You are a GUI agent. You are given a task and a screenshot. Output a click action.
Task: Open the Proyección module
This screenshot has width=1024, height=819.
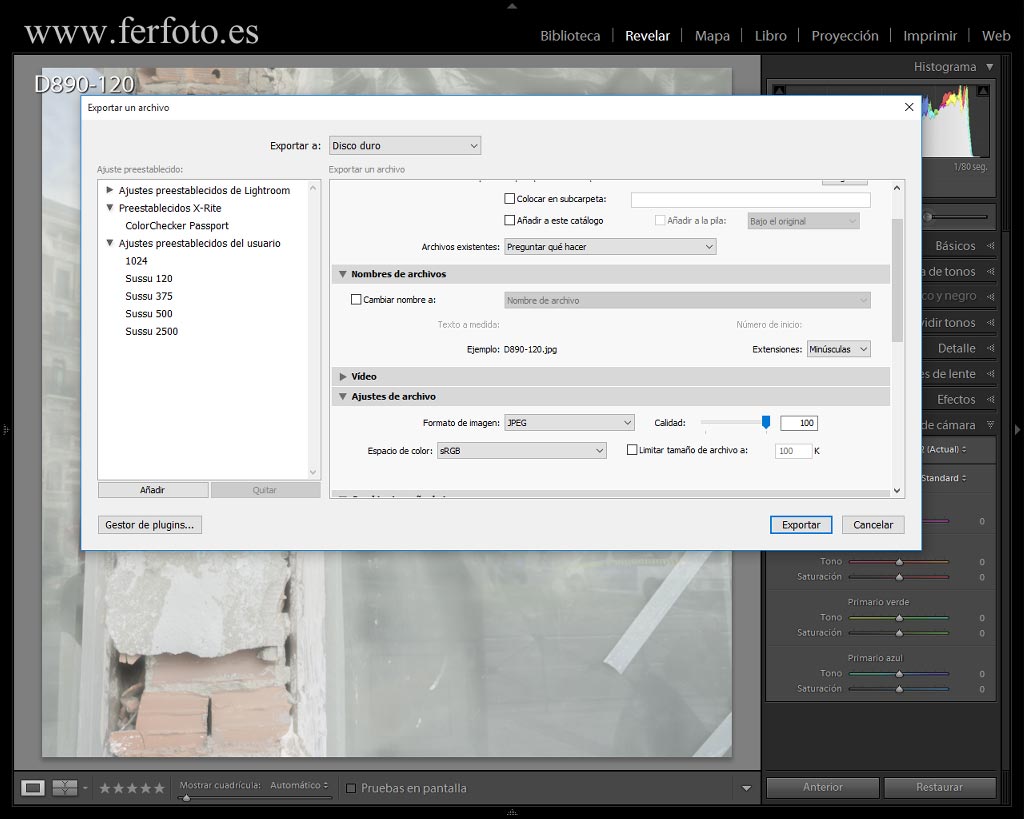[844, 36]
